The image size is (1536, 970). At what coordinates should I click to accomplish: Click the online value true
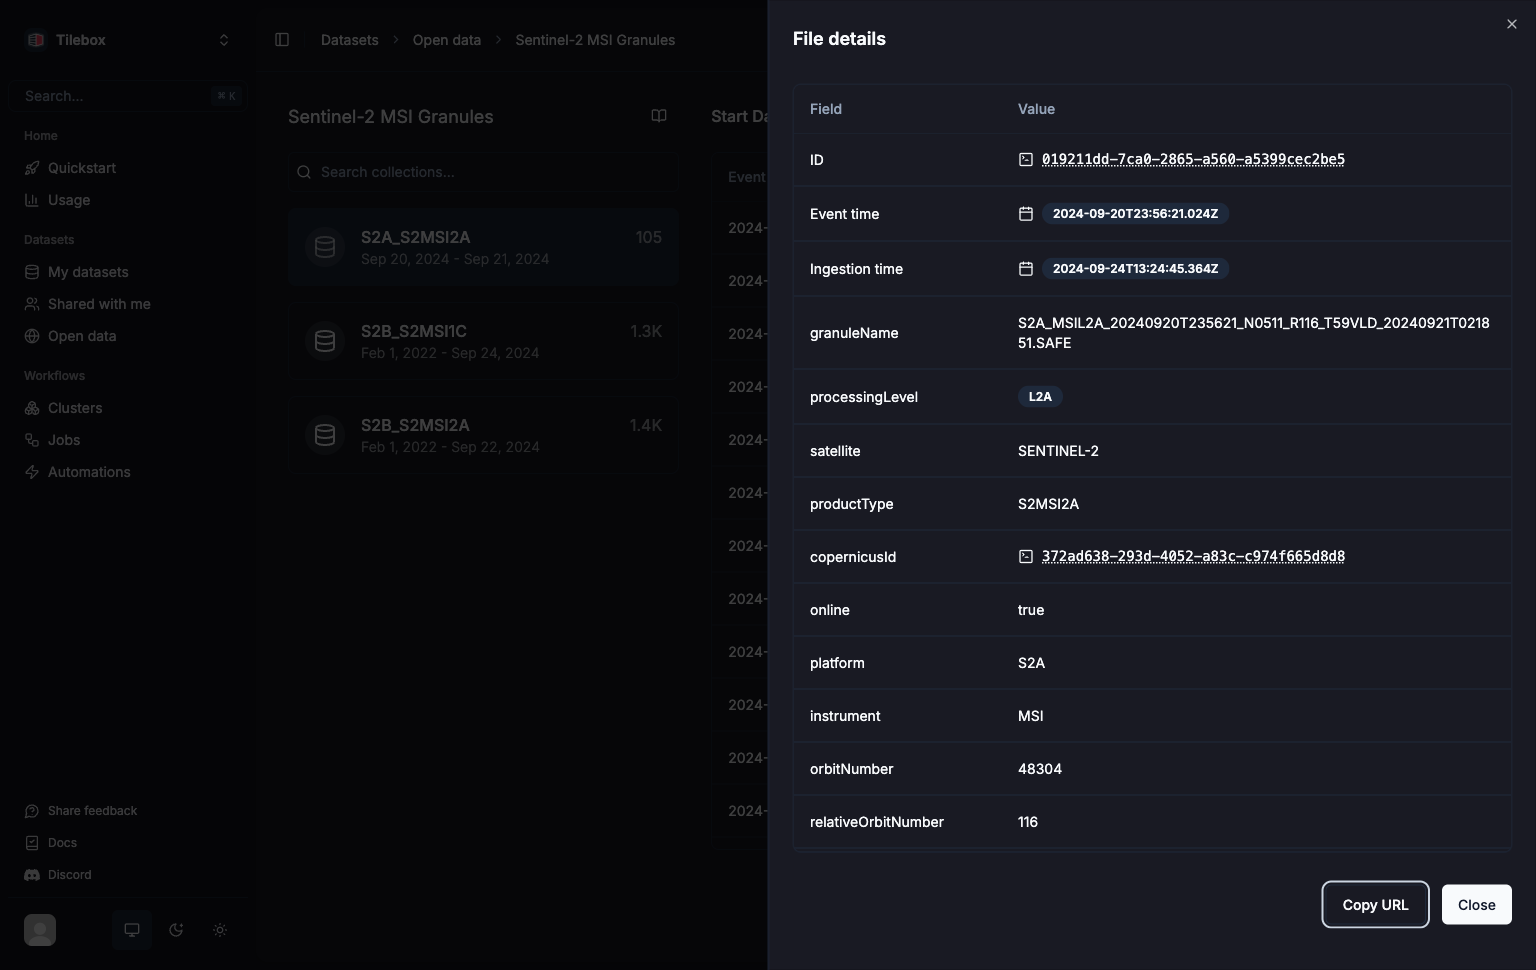pos(1031,610)
